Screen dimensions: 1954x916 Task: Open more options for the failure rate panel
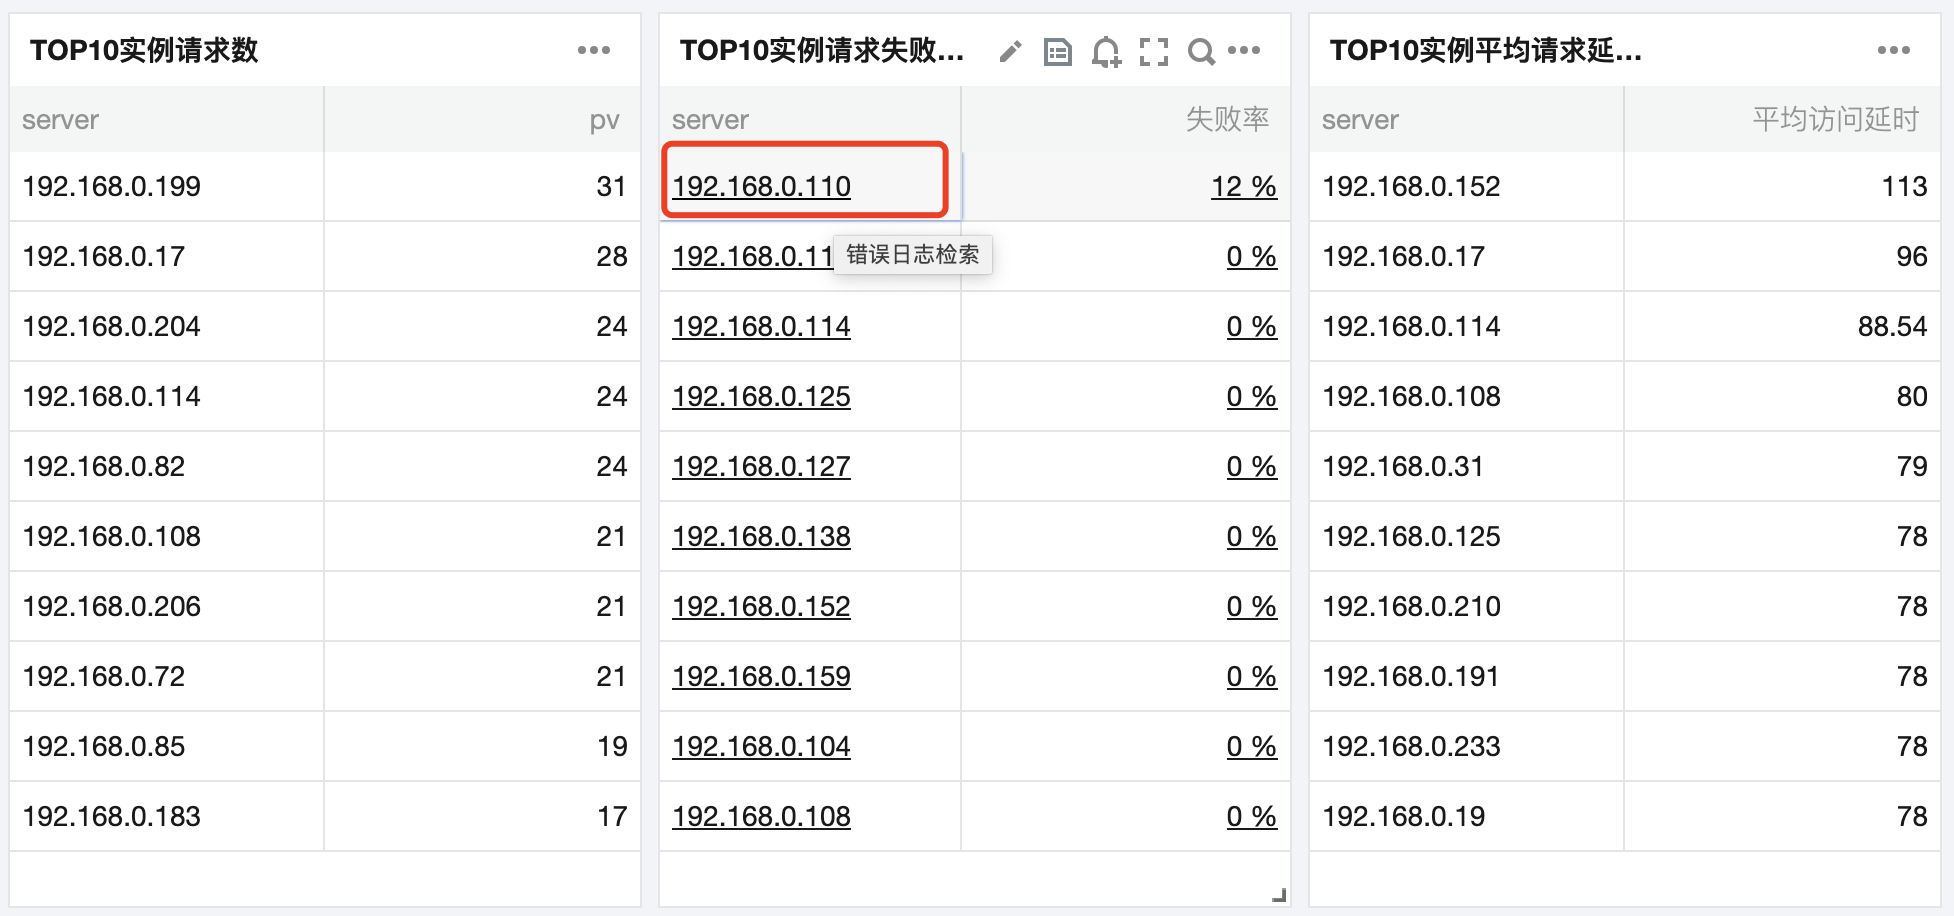(1244, 50)
